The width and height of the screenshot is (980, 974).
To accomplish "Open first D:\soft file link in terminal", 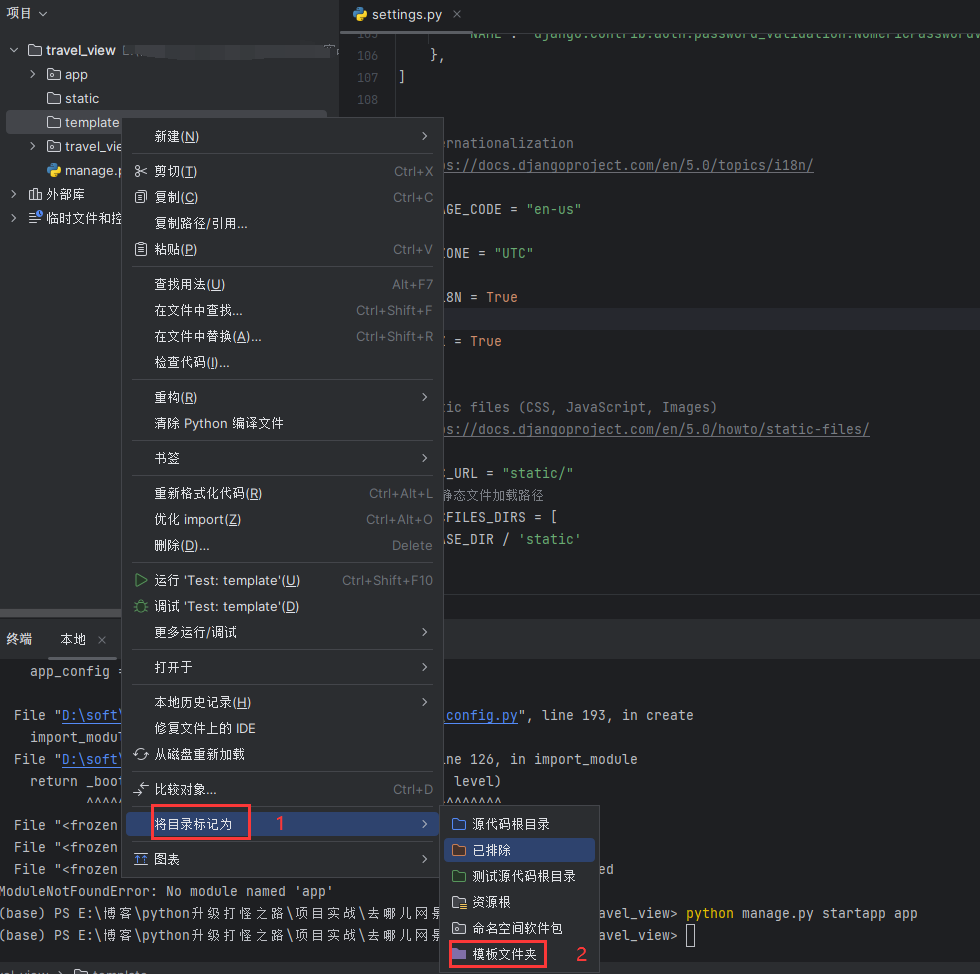I will pos(91,715).
